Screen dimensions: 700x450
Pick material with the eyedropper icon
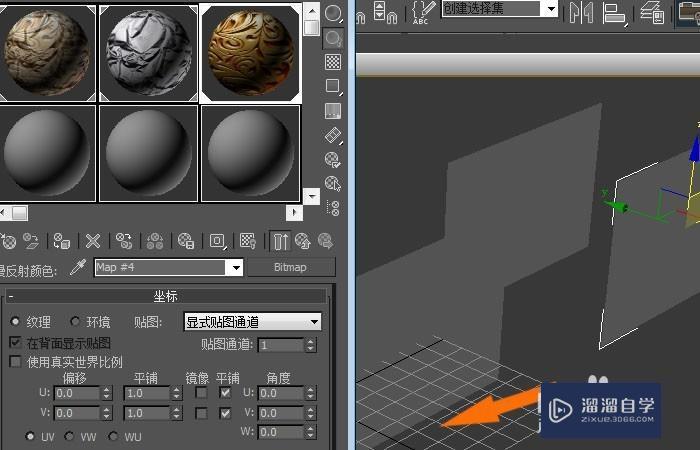78,267
